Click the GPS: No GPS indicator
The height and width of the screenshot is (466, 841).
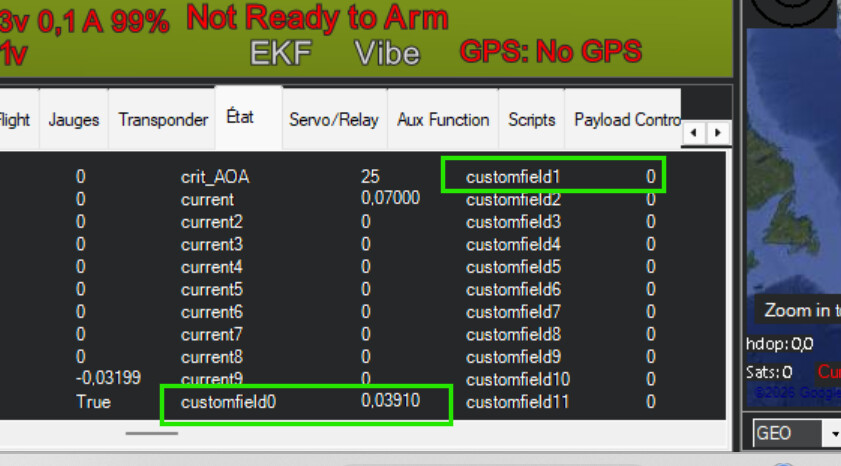point(551,52)
